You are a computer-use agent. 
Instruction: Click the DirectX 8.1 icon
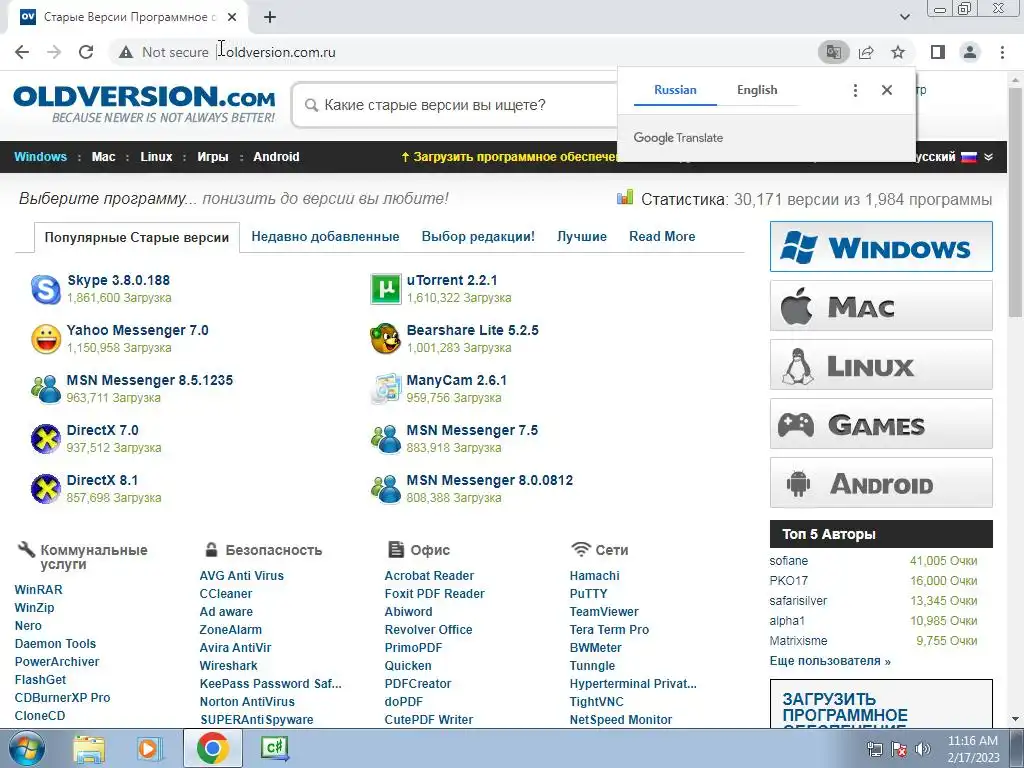point(46,489)
